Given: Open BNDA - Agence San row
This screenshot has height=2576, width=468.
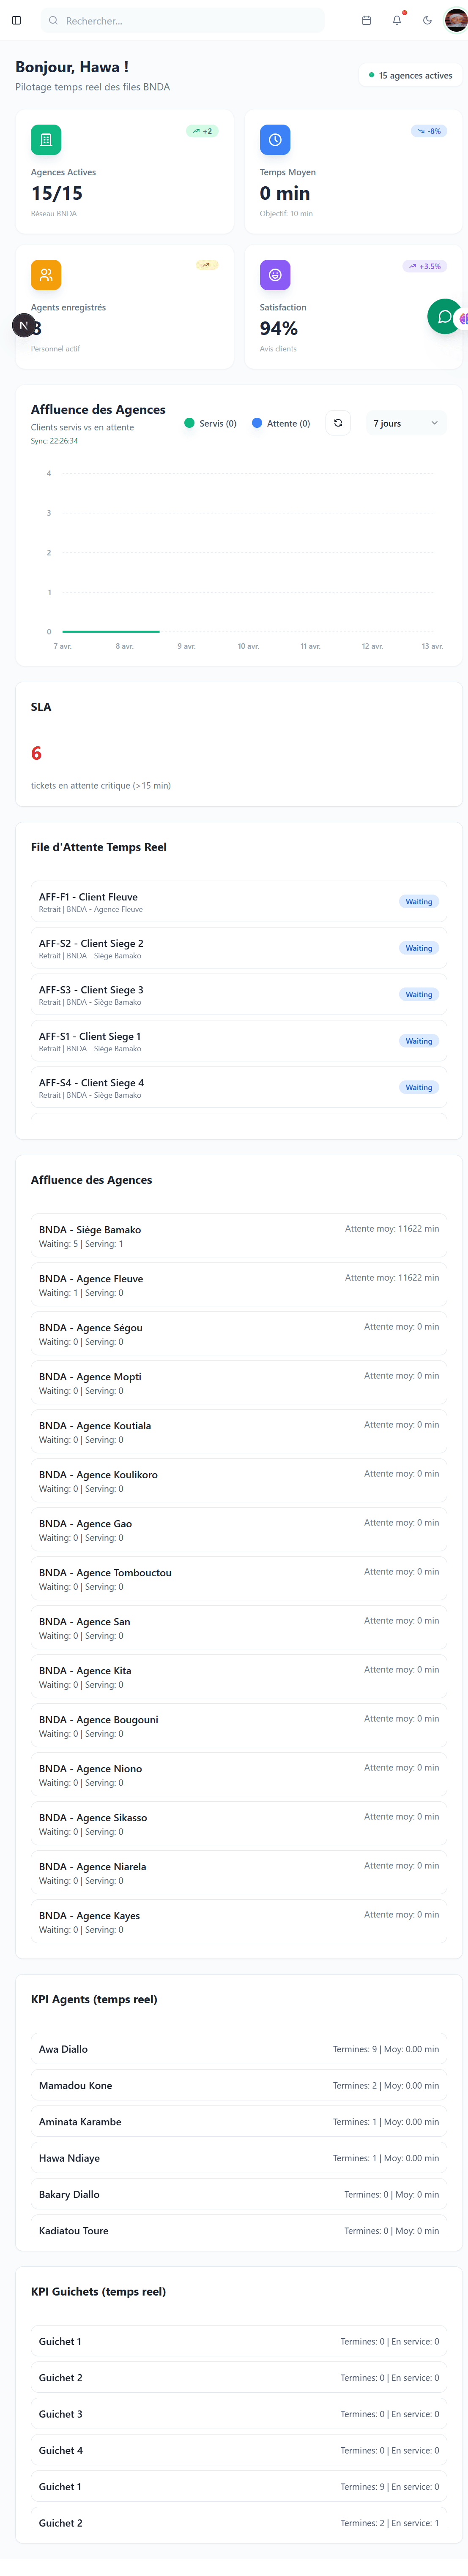Looking at the screenshot, I should [239, 1628].
